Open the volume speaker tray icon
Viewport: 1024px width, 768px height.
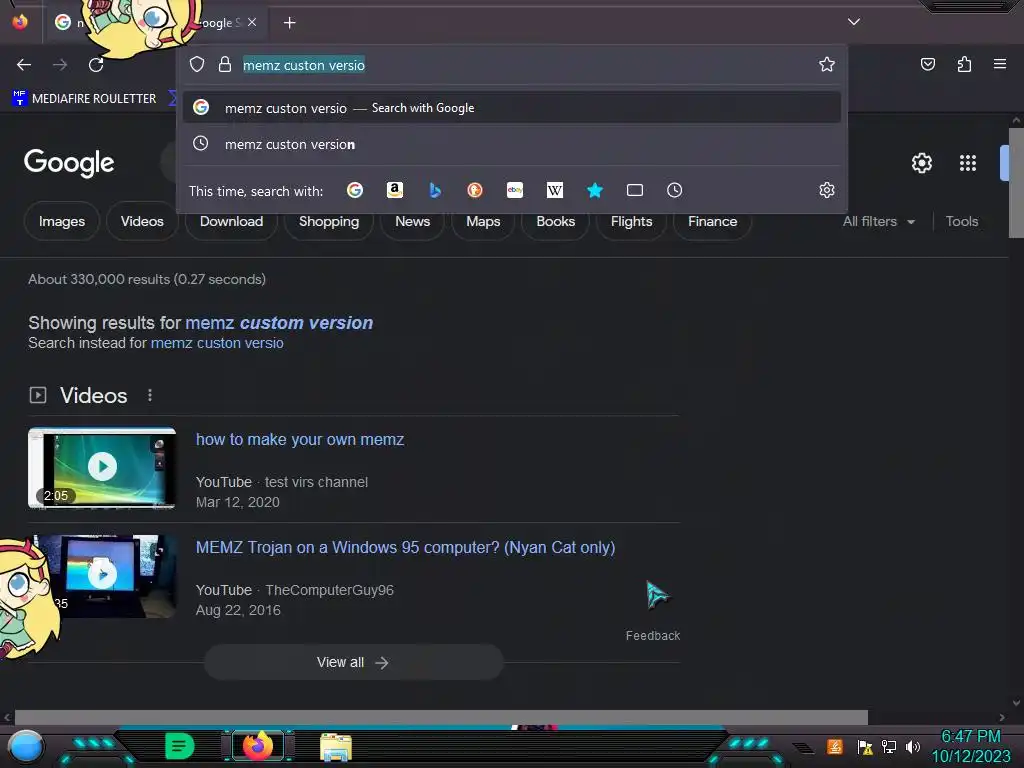[x=913, y=746]
